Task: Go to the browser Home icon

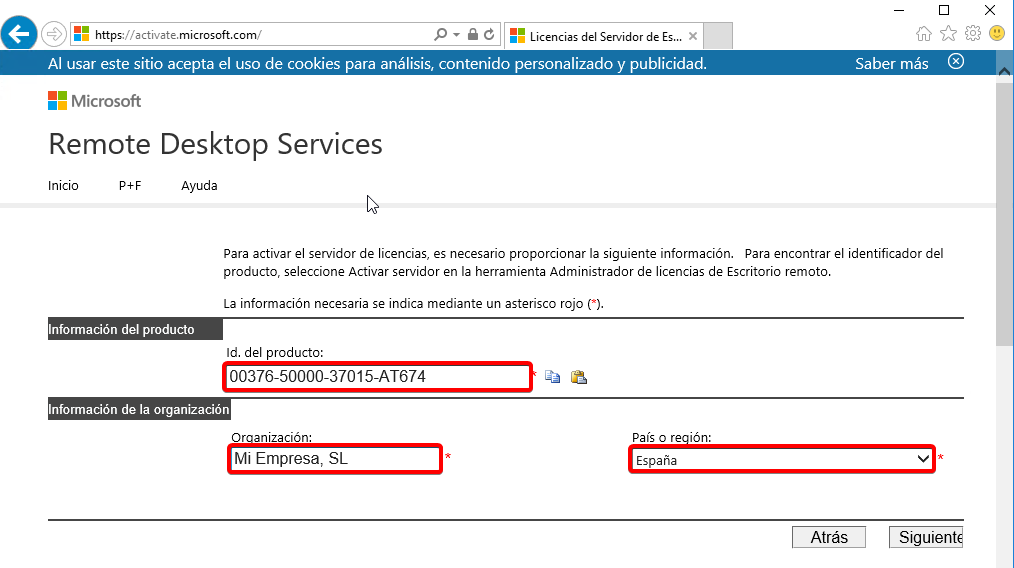Action: (x=923, y=34)
